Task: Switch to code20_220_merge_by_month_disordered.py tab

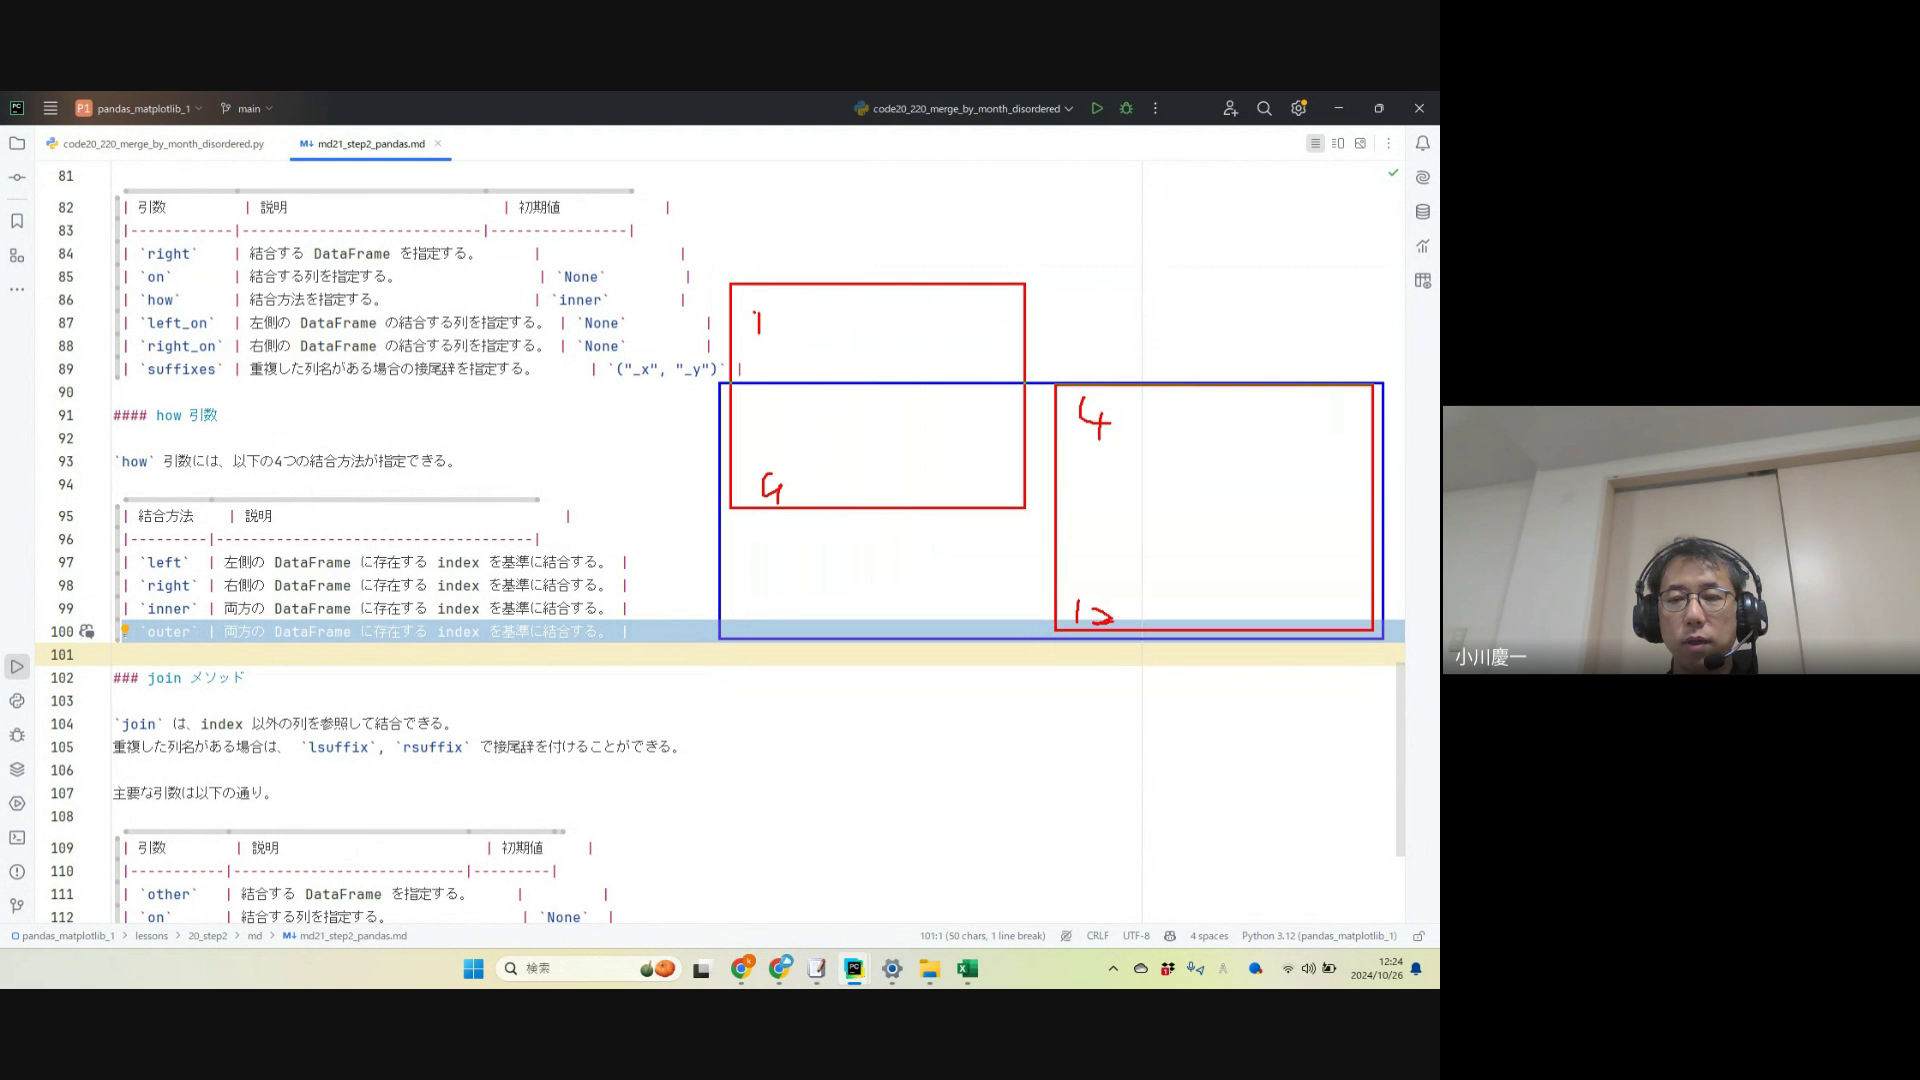Action: pos(162,144)
